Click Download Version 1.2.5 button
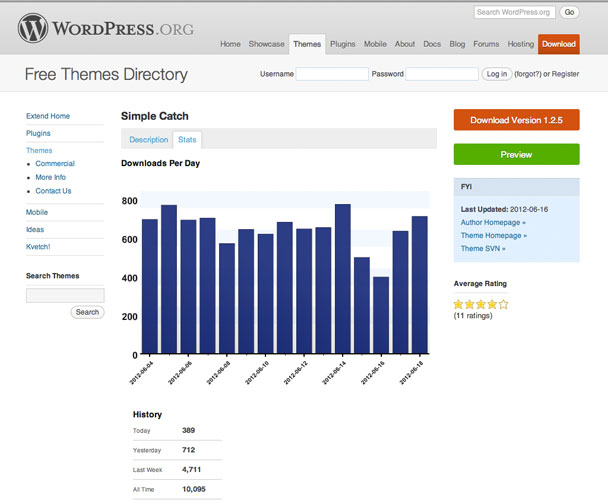Image resolution: width=608 pixels, height=501 pixels. click(516, 120)
